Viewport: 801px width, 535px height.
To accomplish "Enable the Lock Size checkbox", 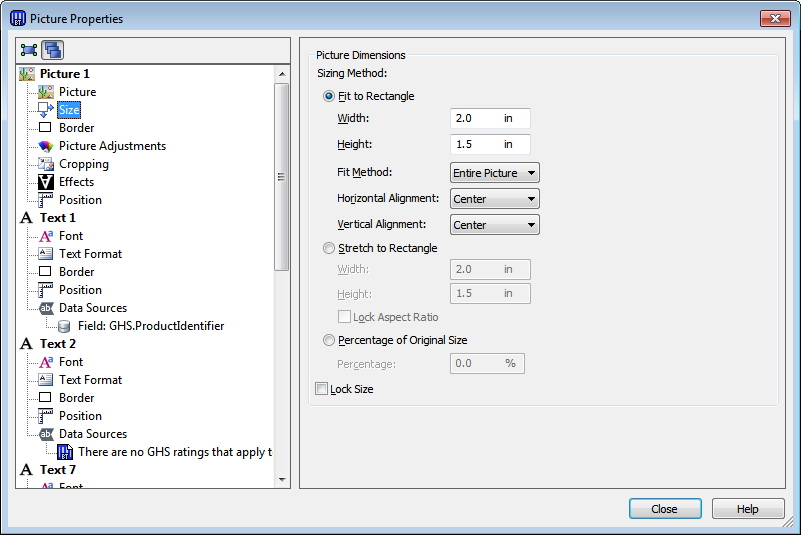I will point(321,389).
